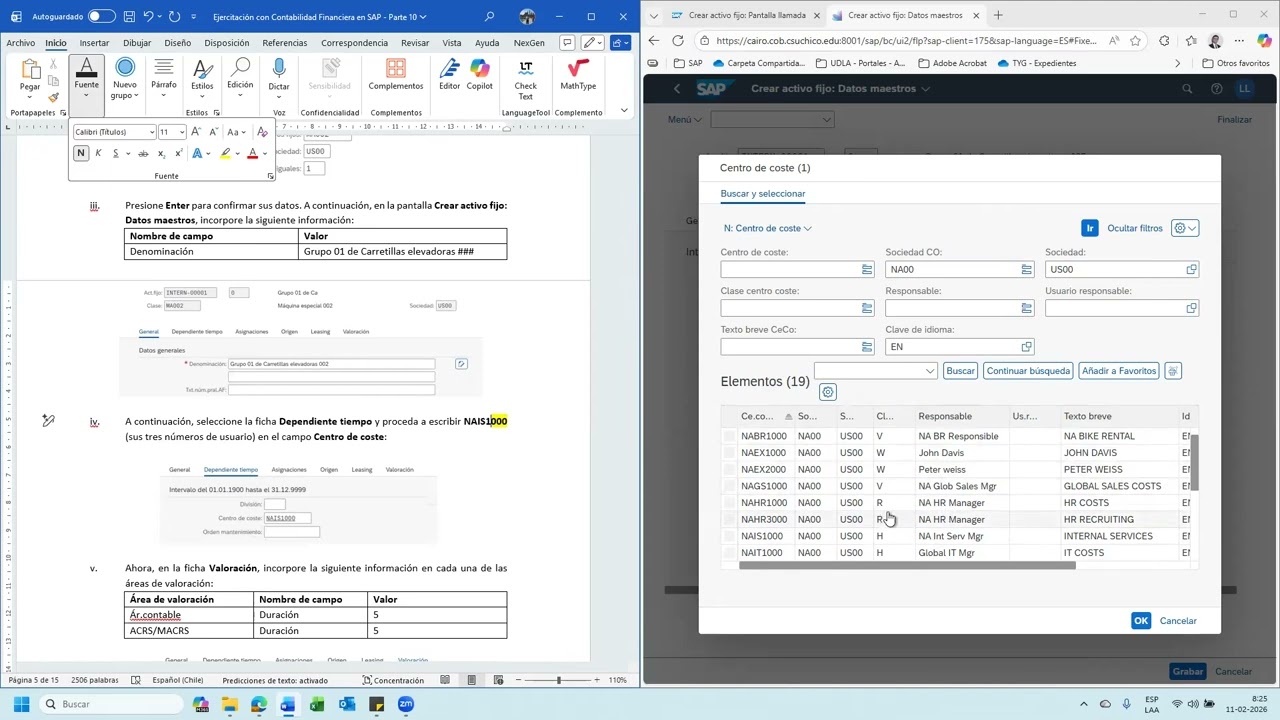Toggle subscript formatting
Screen dimensions: 1280x720
pyautogui.click(x=162, y=153)
